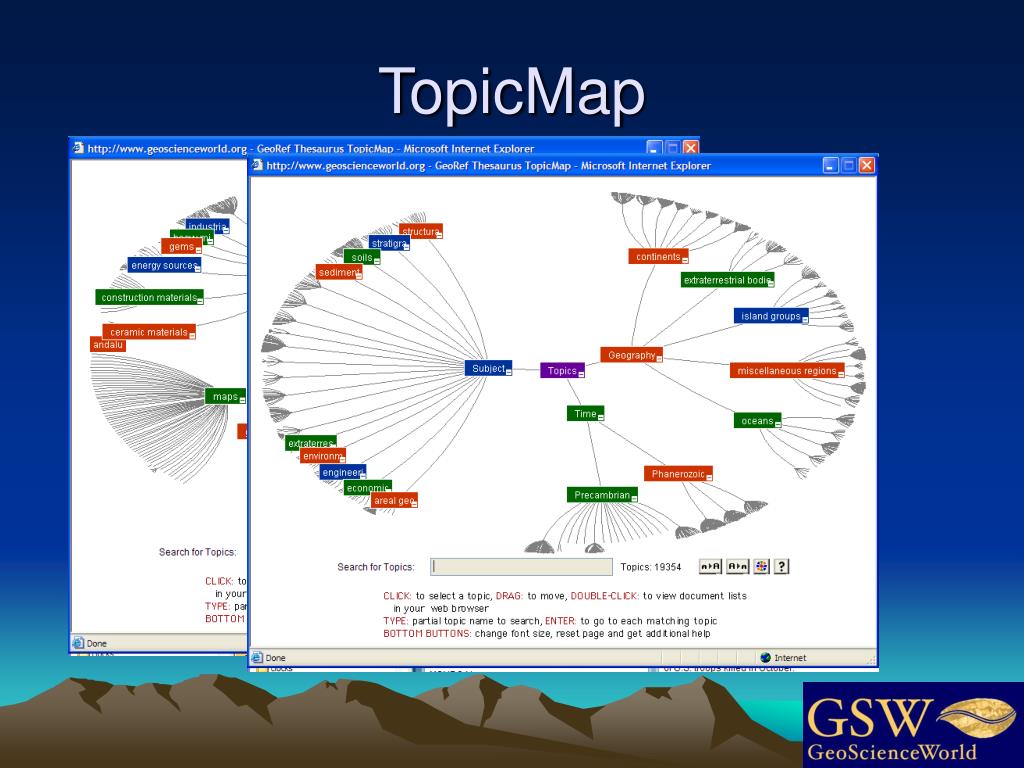Click the IE page icon in front window title bar
The image size is (1024, 768).
point(258,165)
